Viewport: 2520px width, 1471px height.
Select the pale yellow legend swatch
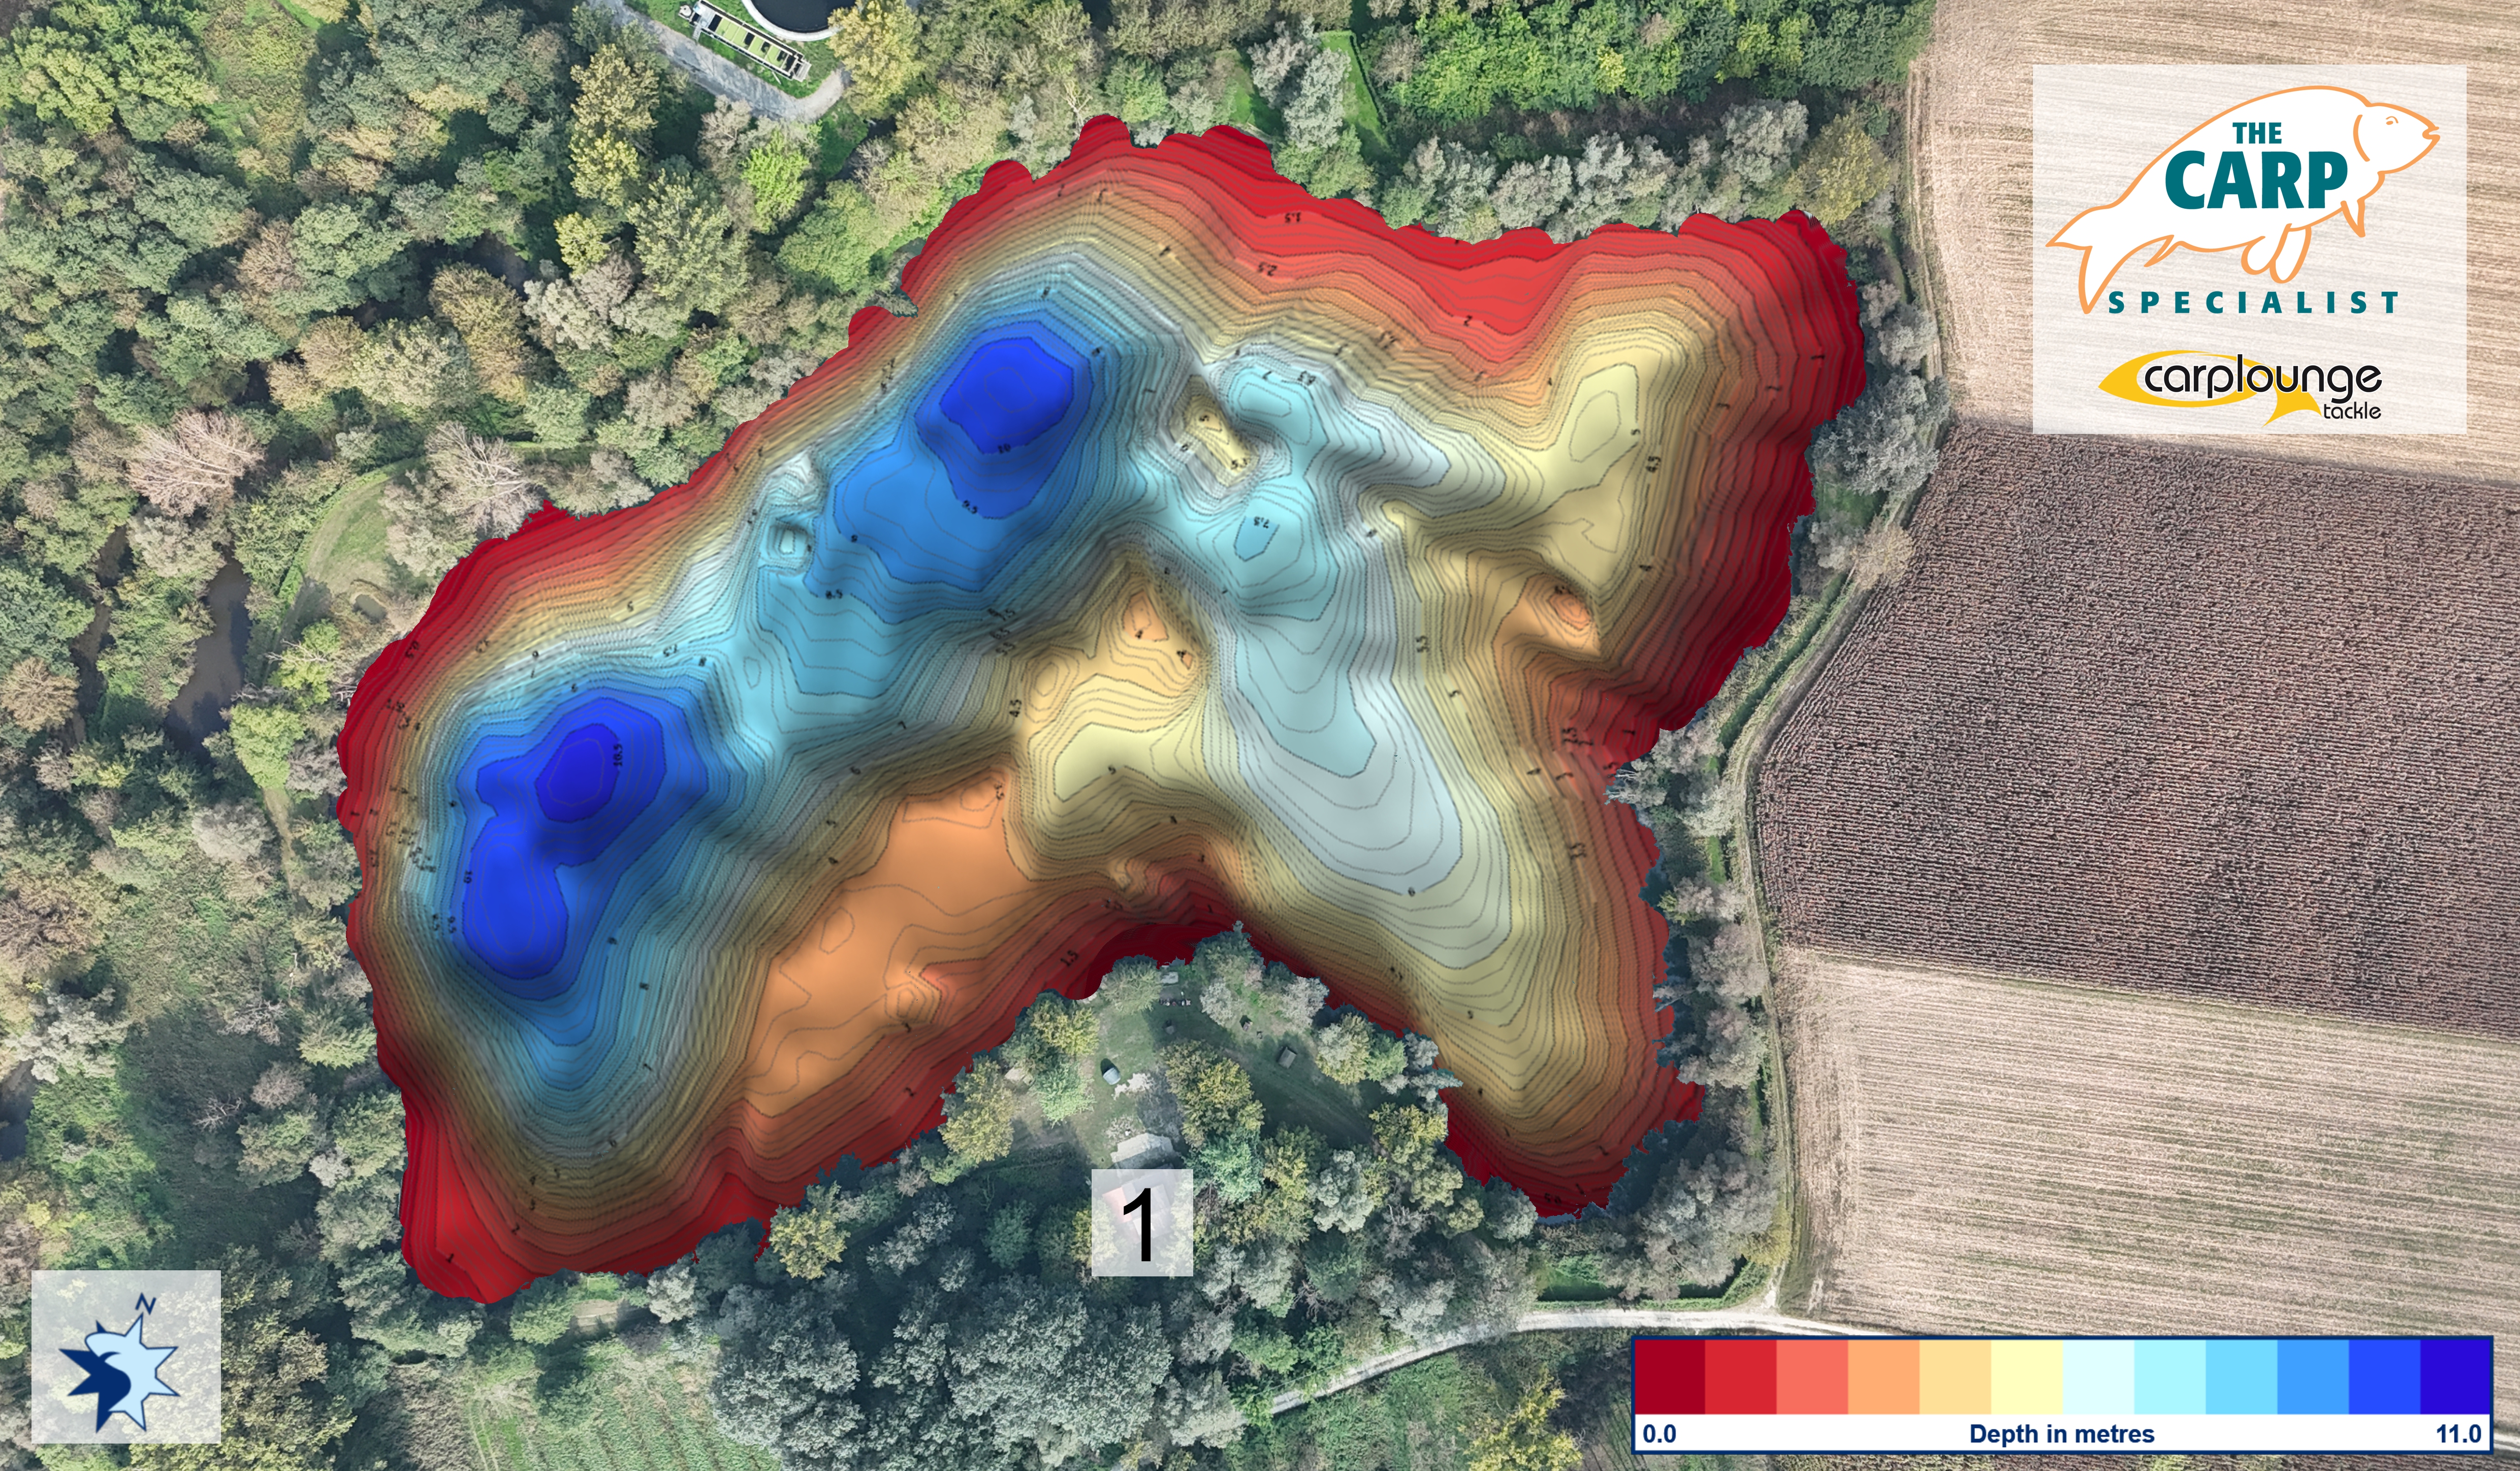[2027, 1377]
